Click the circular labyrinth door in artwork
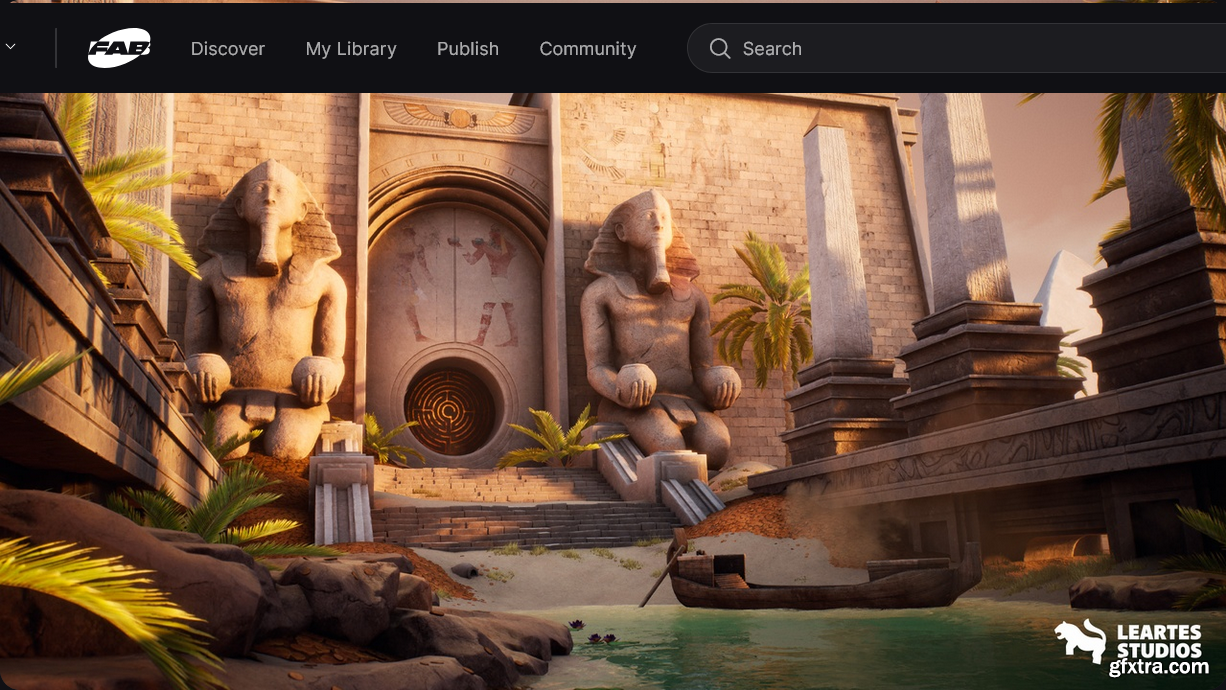 (x=449, y=408)
